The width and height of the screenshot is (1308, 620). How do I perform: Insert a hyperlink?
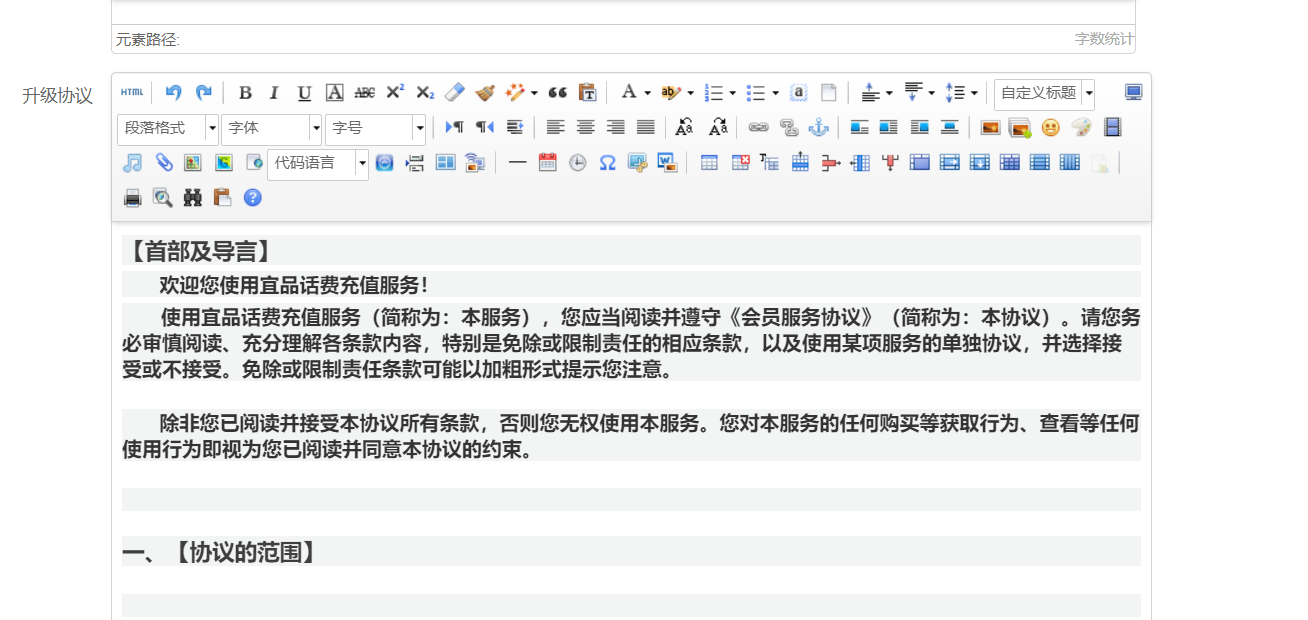point(759,128)
